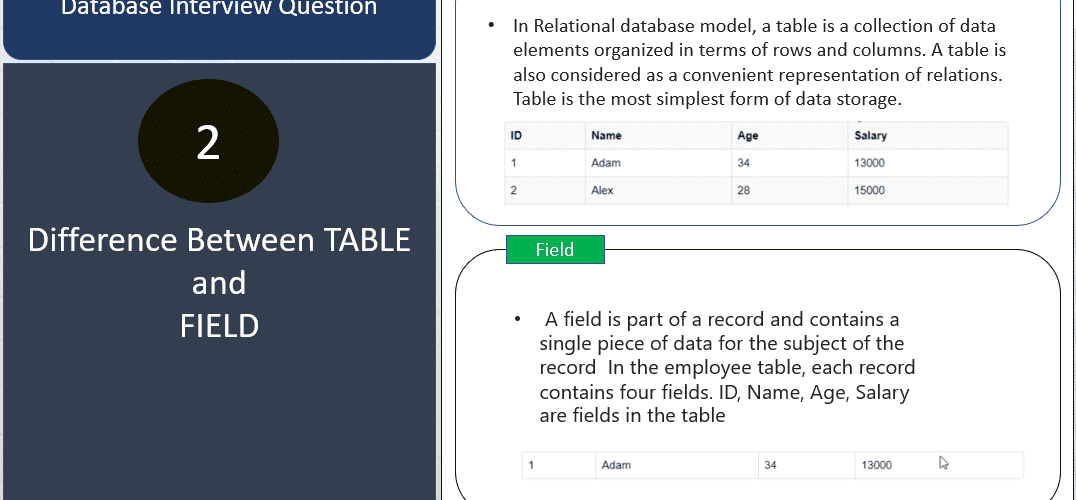Click the Adam cell in upper table
Viewport: 1076px width, 500px height.
(659, 163)
